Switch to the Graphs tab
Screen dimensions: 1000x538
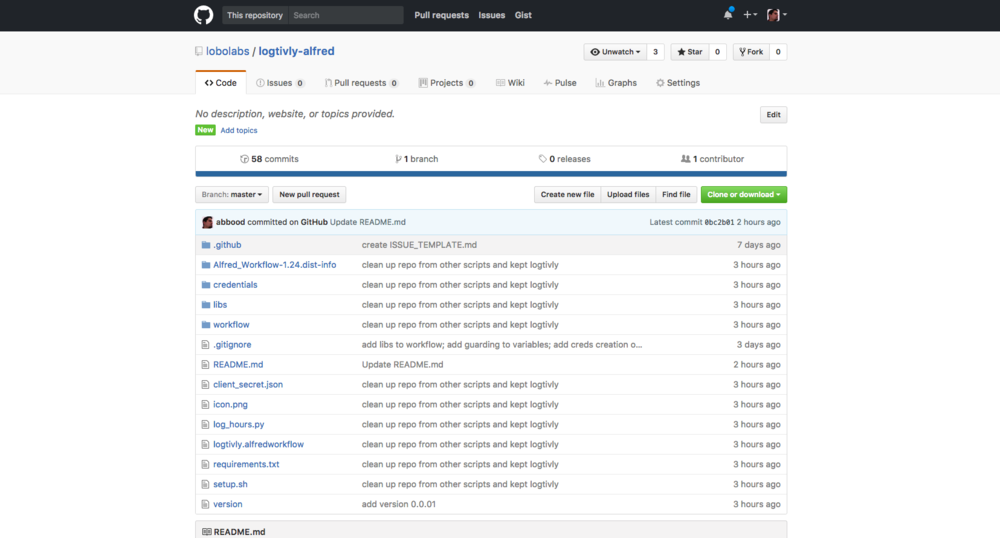616,83
